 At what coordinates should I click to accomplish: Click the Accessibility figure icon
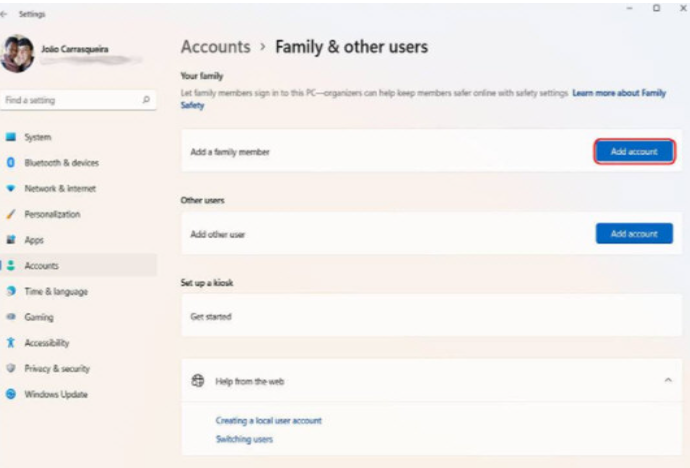[11, 343]
